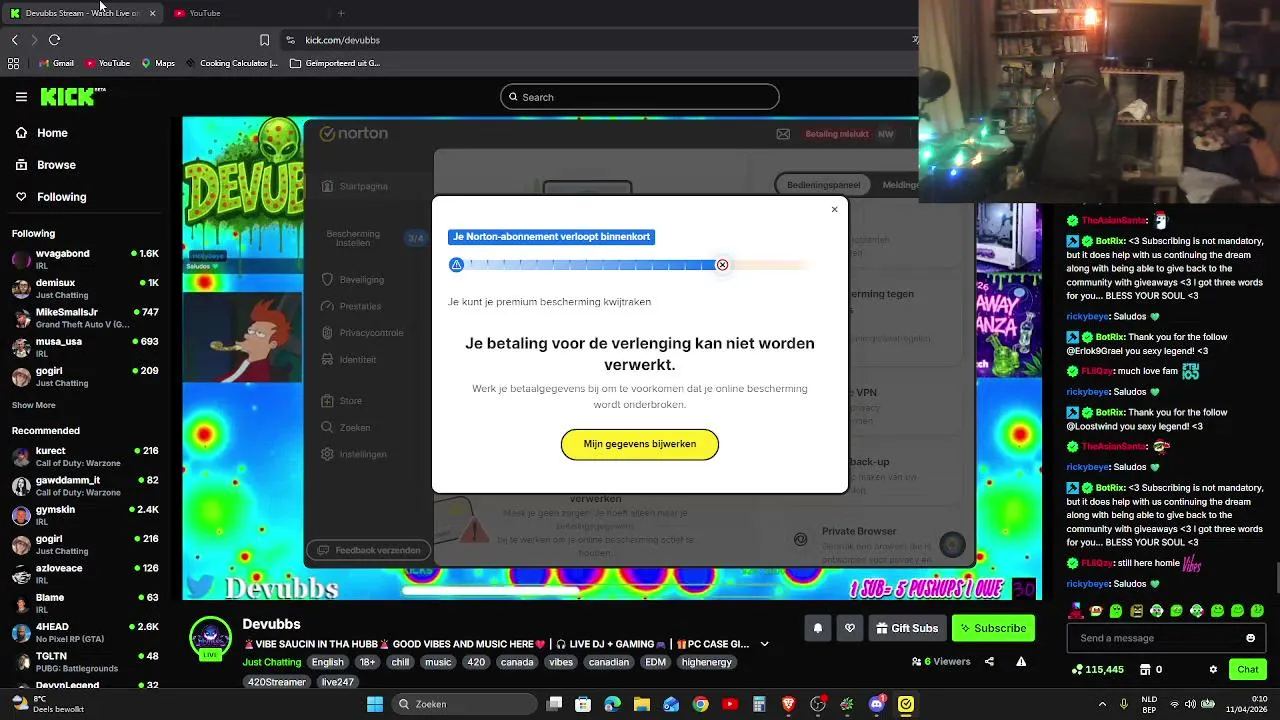Click the Gift Subs button

pyautogui.click(x=907, y=628)
